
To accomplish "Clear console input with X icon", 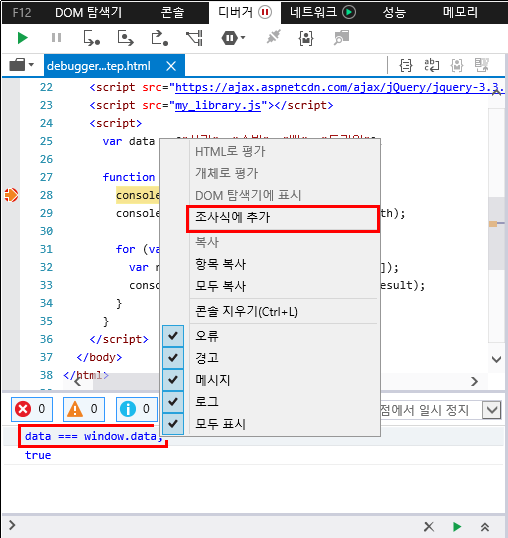I will [x=429, y=526].
